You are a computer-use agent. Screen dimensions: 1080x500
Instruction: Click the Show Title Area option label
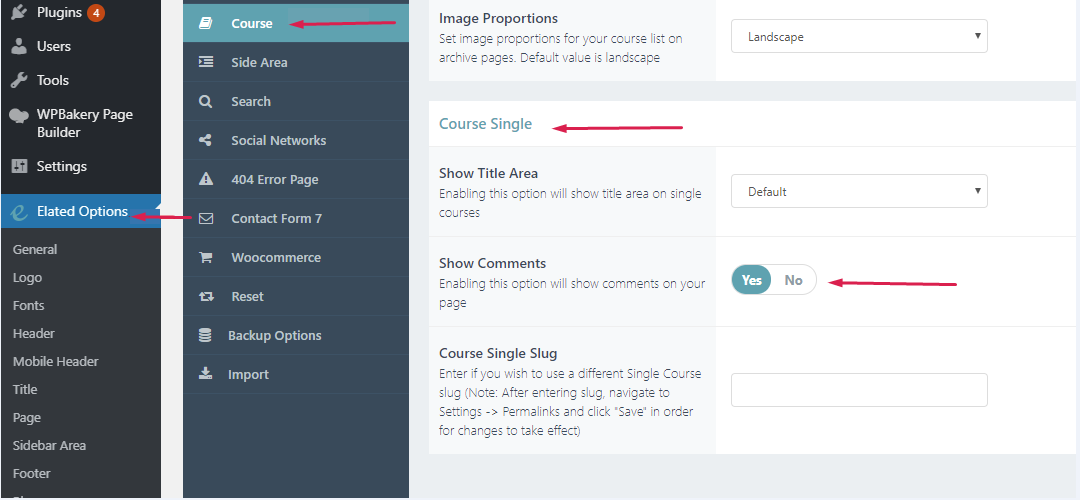coord(488,173)
